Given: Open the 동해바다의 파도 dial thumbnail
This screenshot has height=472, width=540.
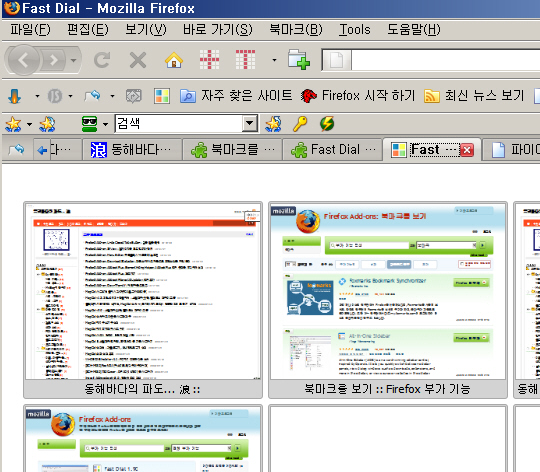Looking at the screenshot, I should pos(143,292).
